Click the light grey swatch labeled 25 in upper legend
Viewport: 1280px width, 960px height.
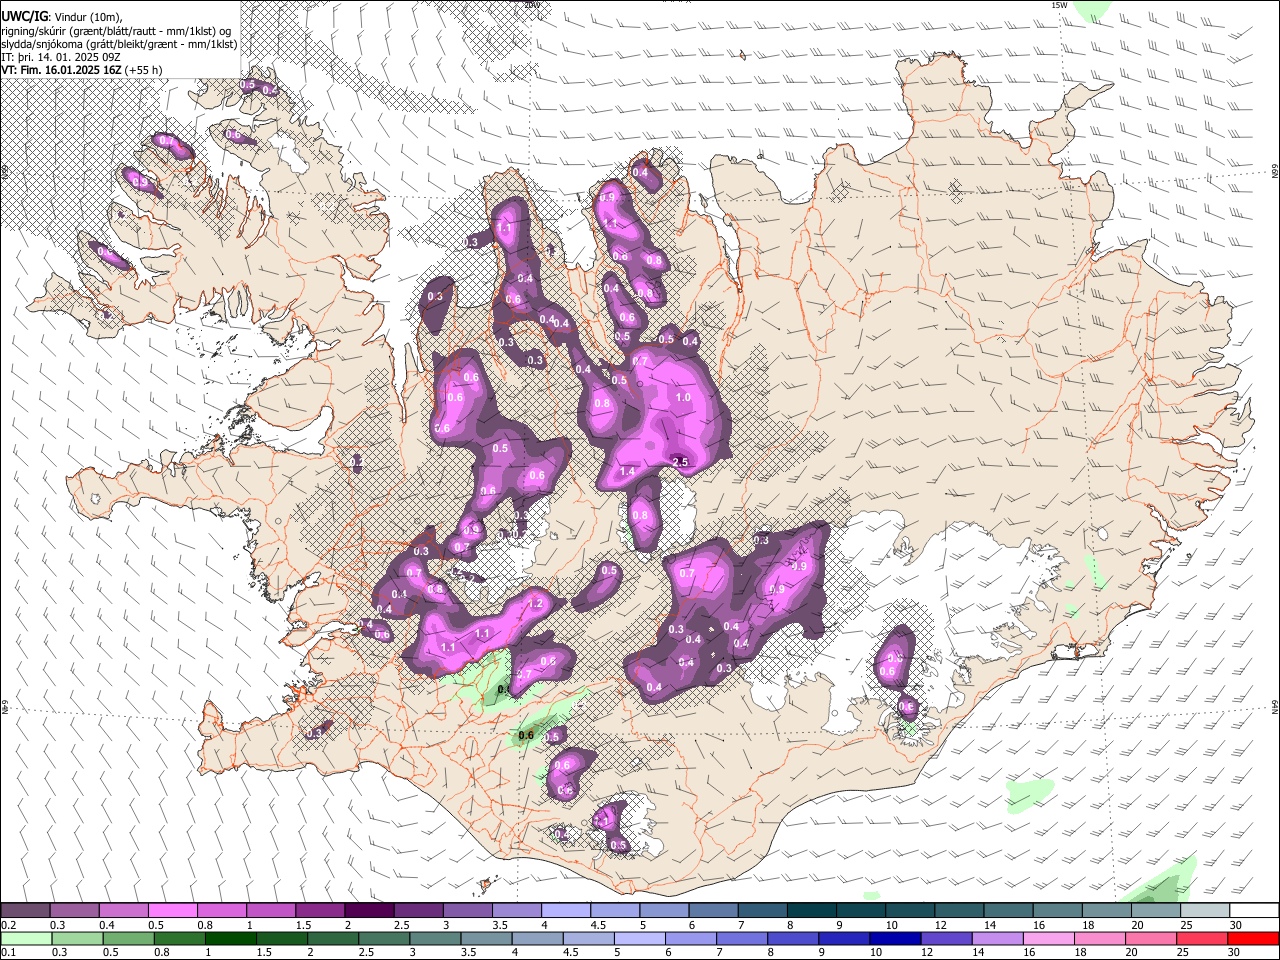pos(1204,911)
